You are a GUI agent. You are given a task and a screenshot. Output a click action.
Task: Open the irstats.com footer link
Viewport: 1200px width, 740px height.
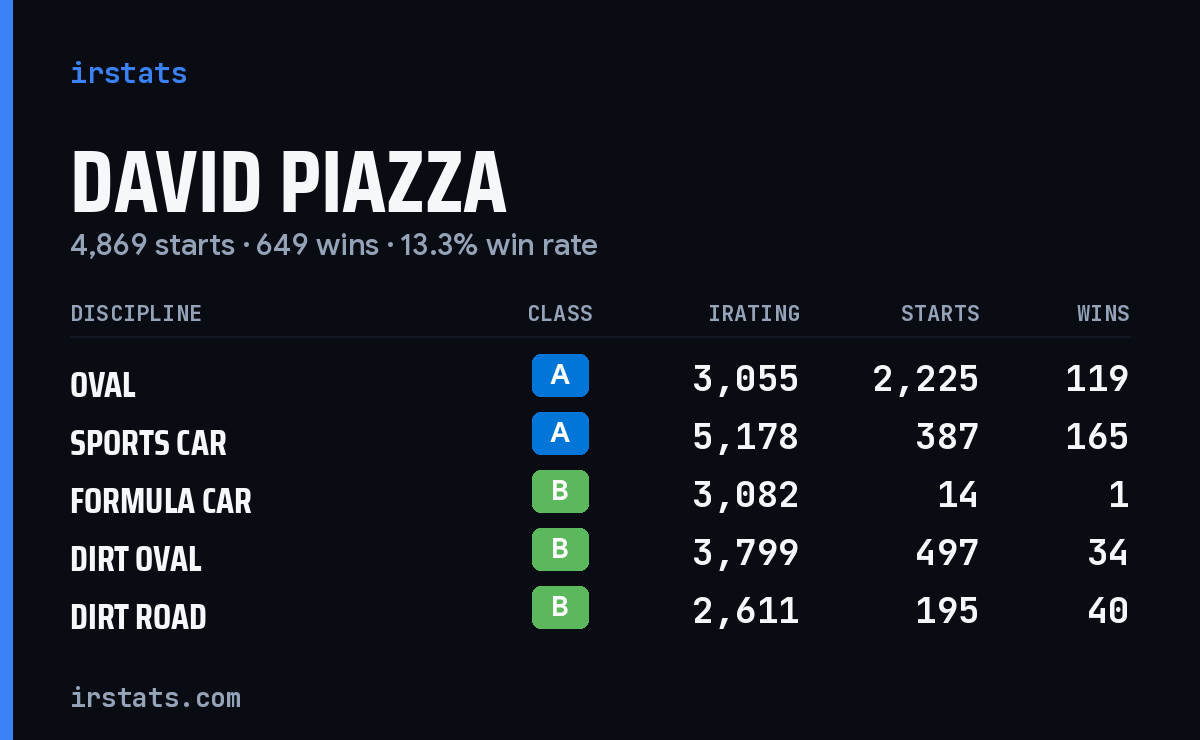pyautogui.click(x=156, y=697)
